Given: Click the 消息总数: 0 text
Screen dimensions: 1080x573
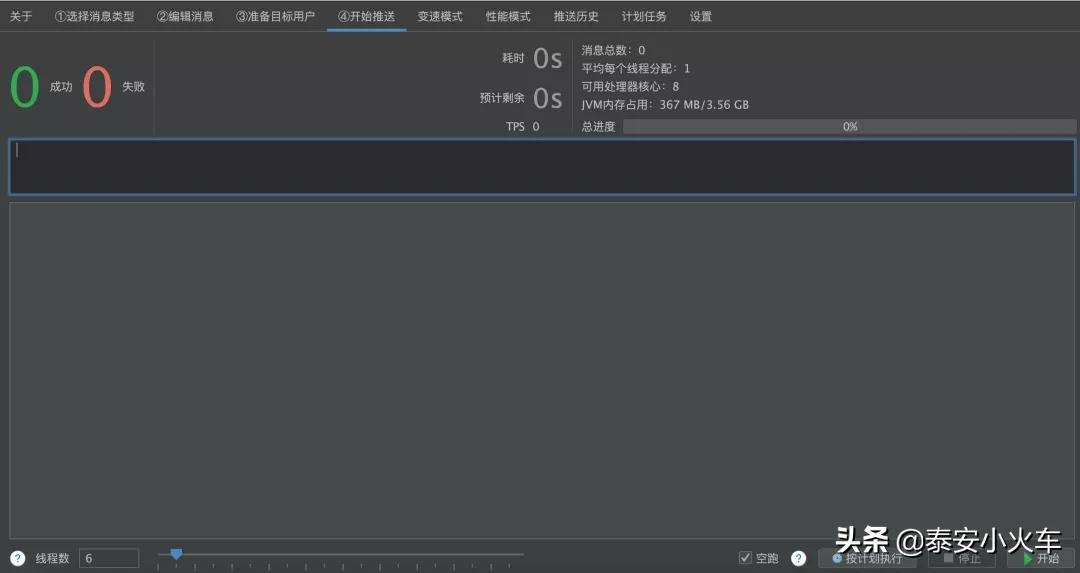Looking at the screenshot, I should [x=613, y=50].
